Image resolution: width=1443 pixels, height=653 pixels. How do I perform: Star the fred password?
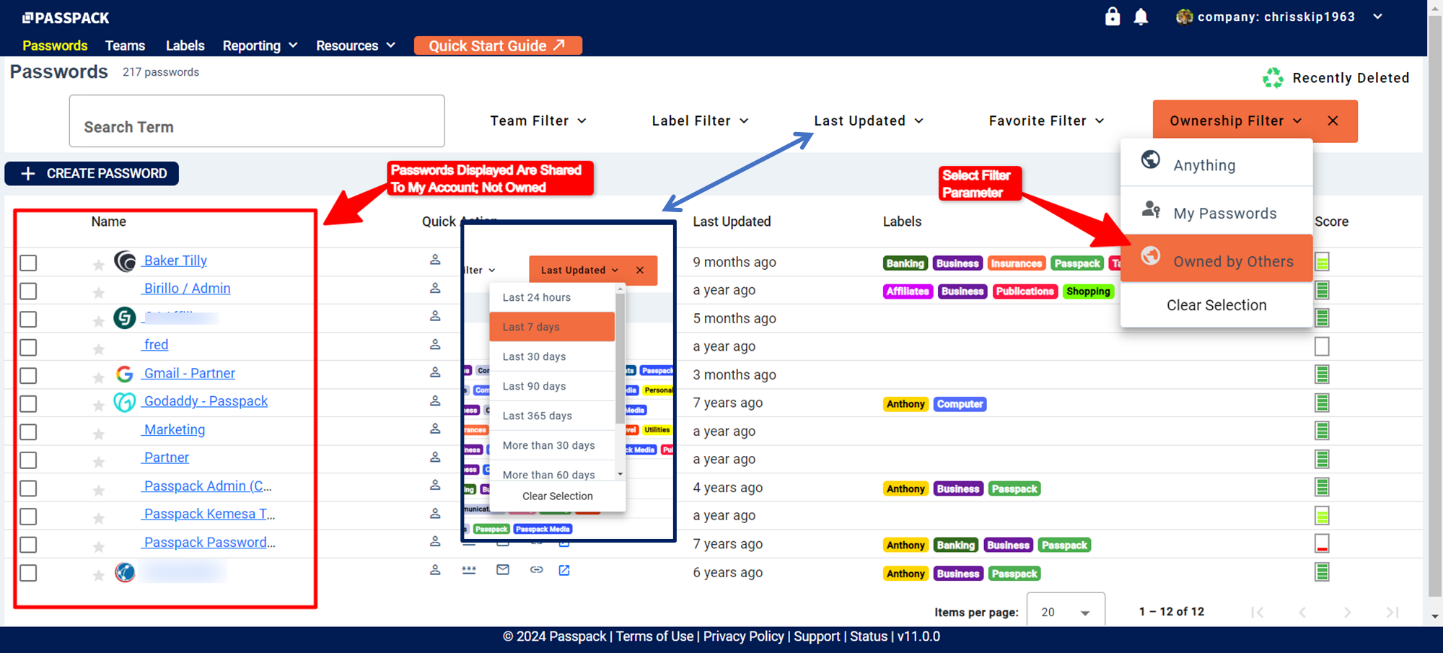[98, 349]
